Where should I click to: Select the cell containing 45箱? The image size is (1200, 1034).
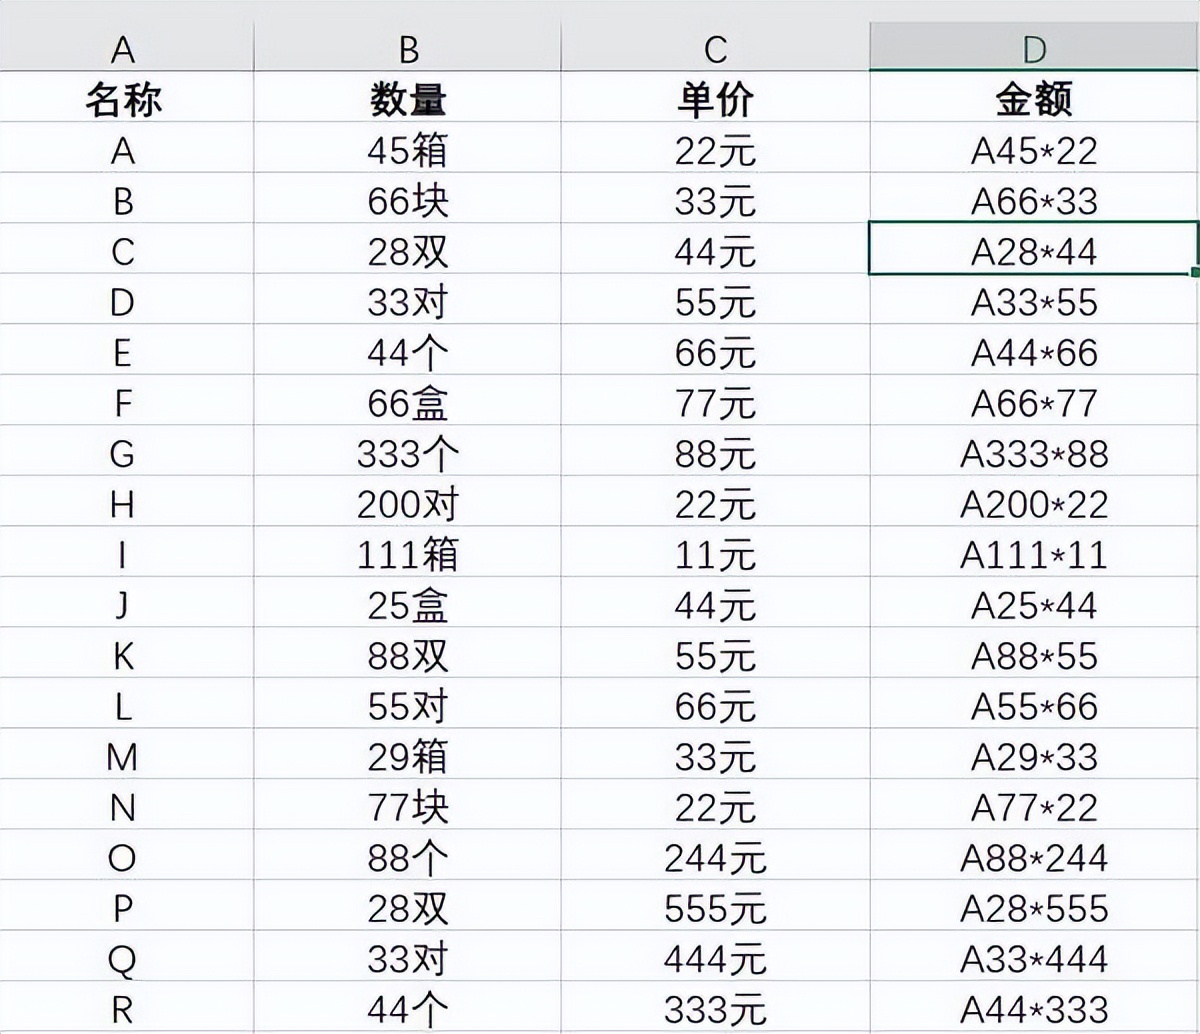click(407, 149)
